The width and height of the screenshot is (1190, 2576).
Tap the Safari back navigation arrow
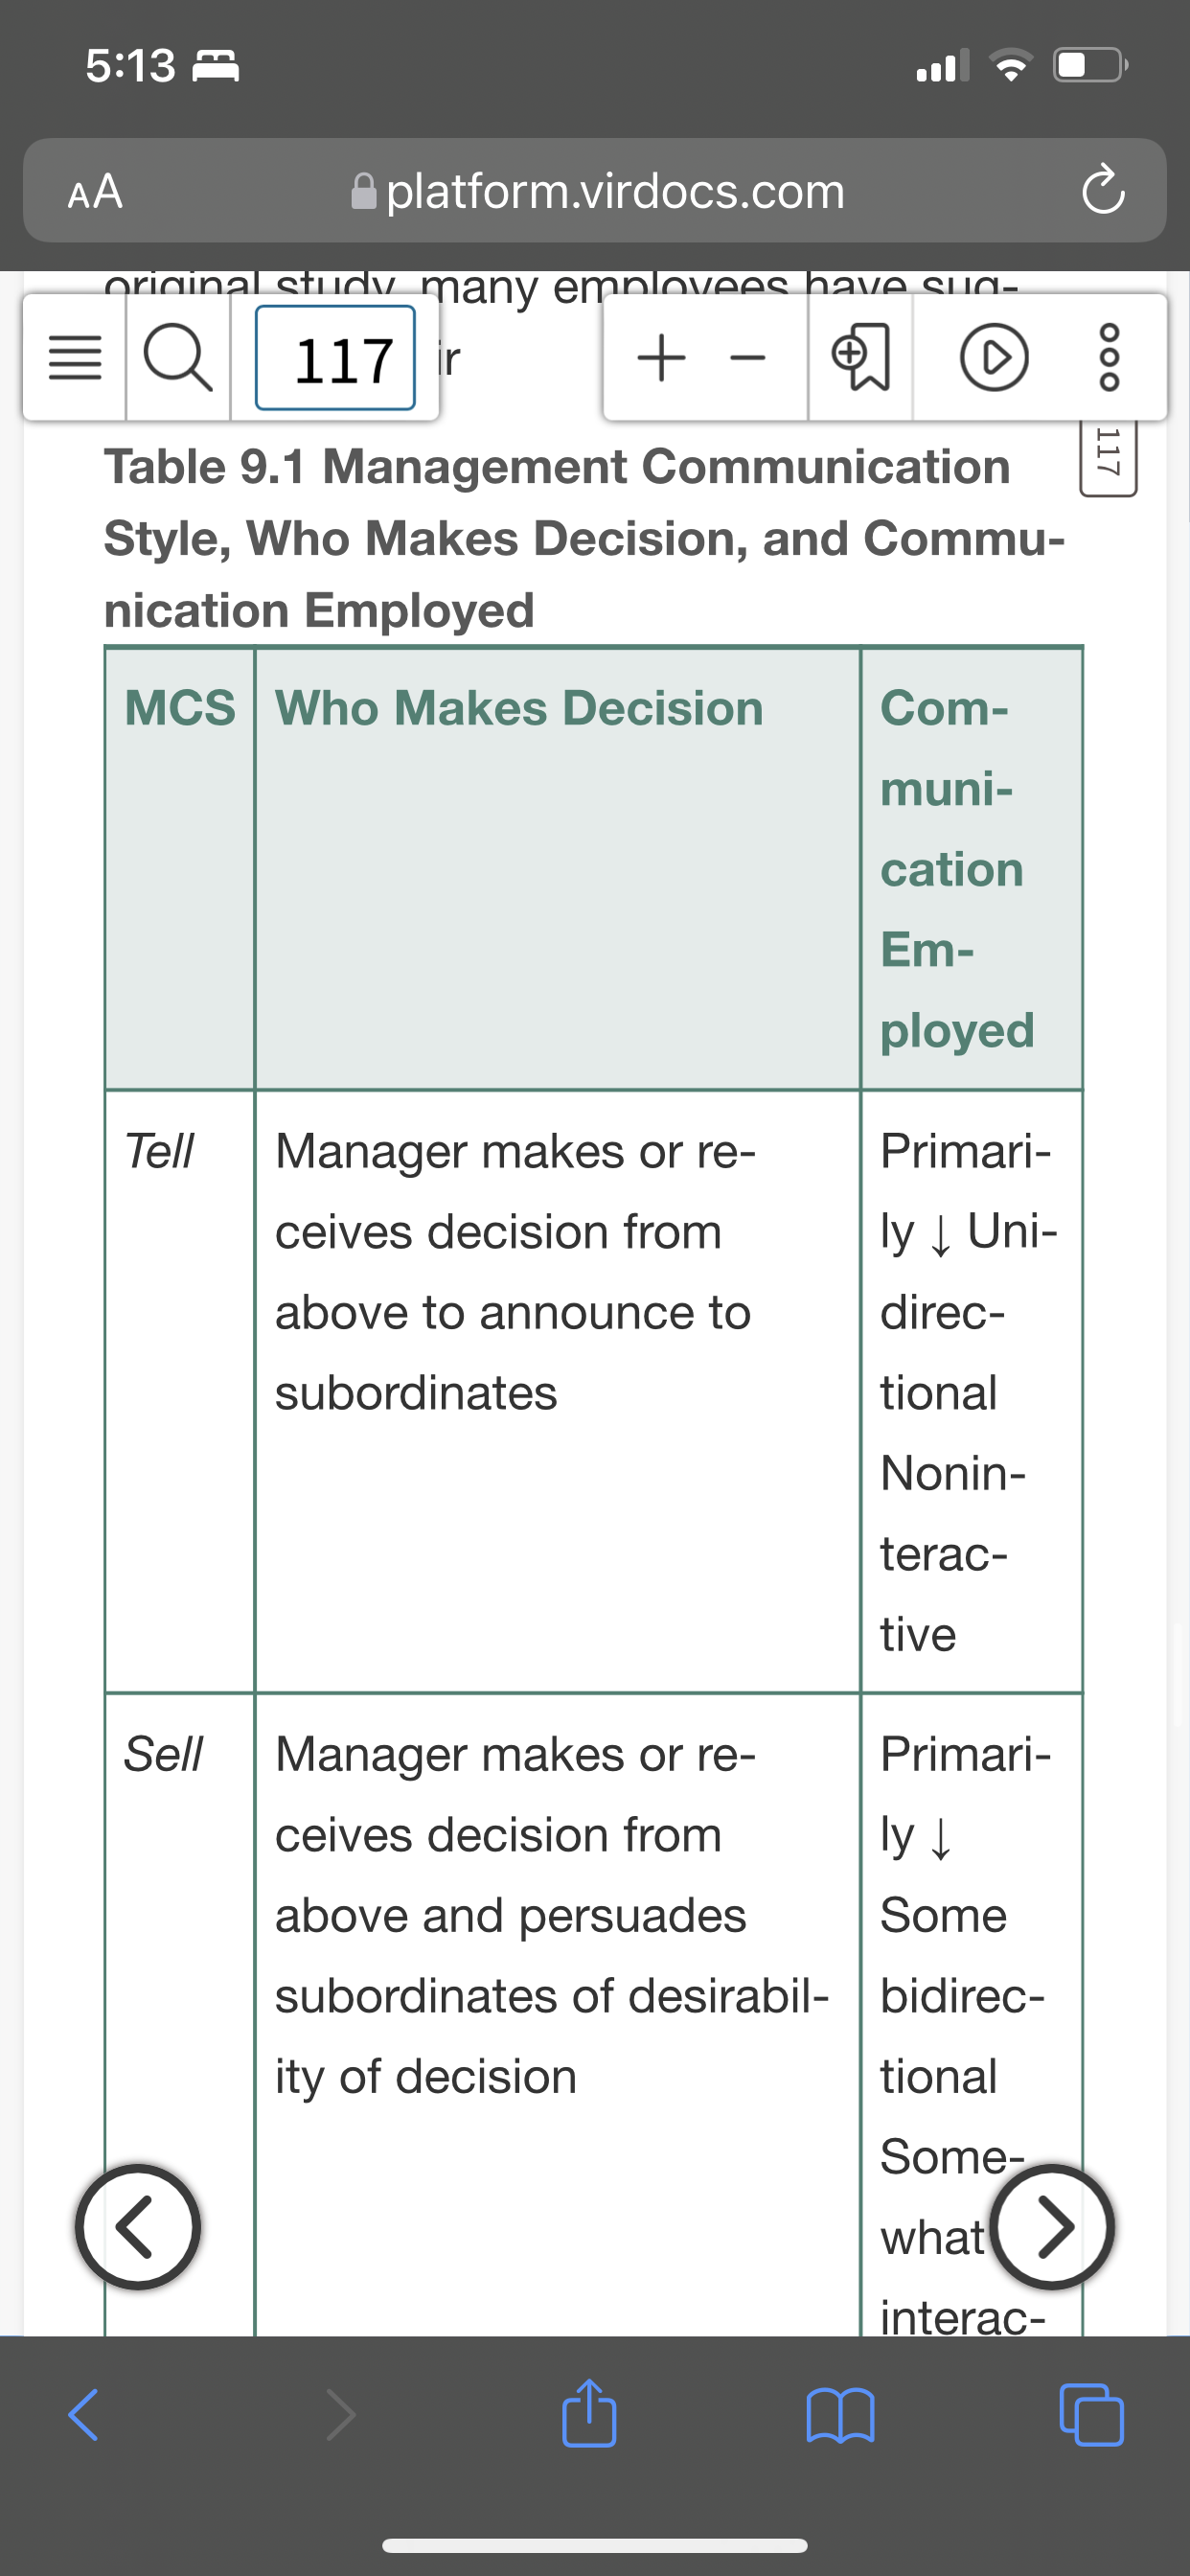tap(83, 2415)
